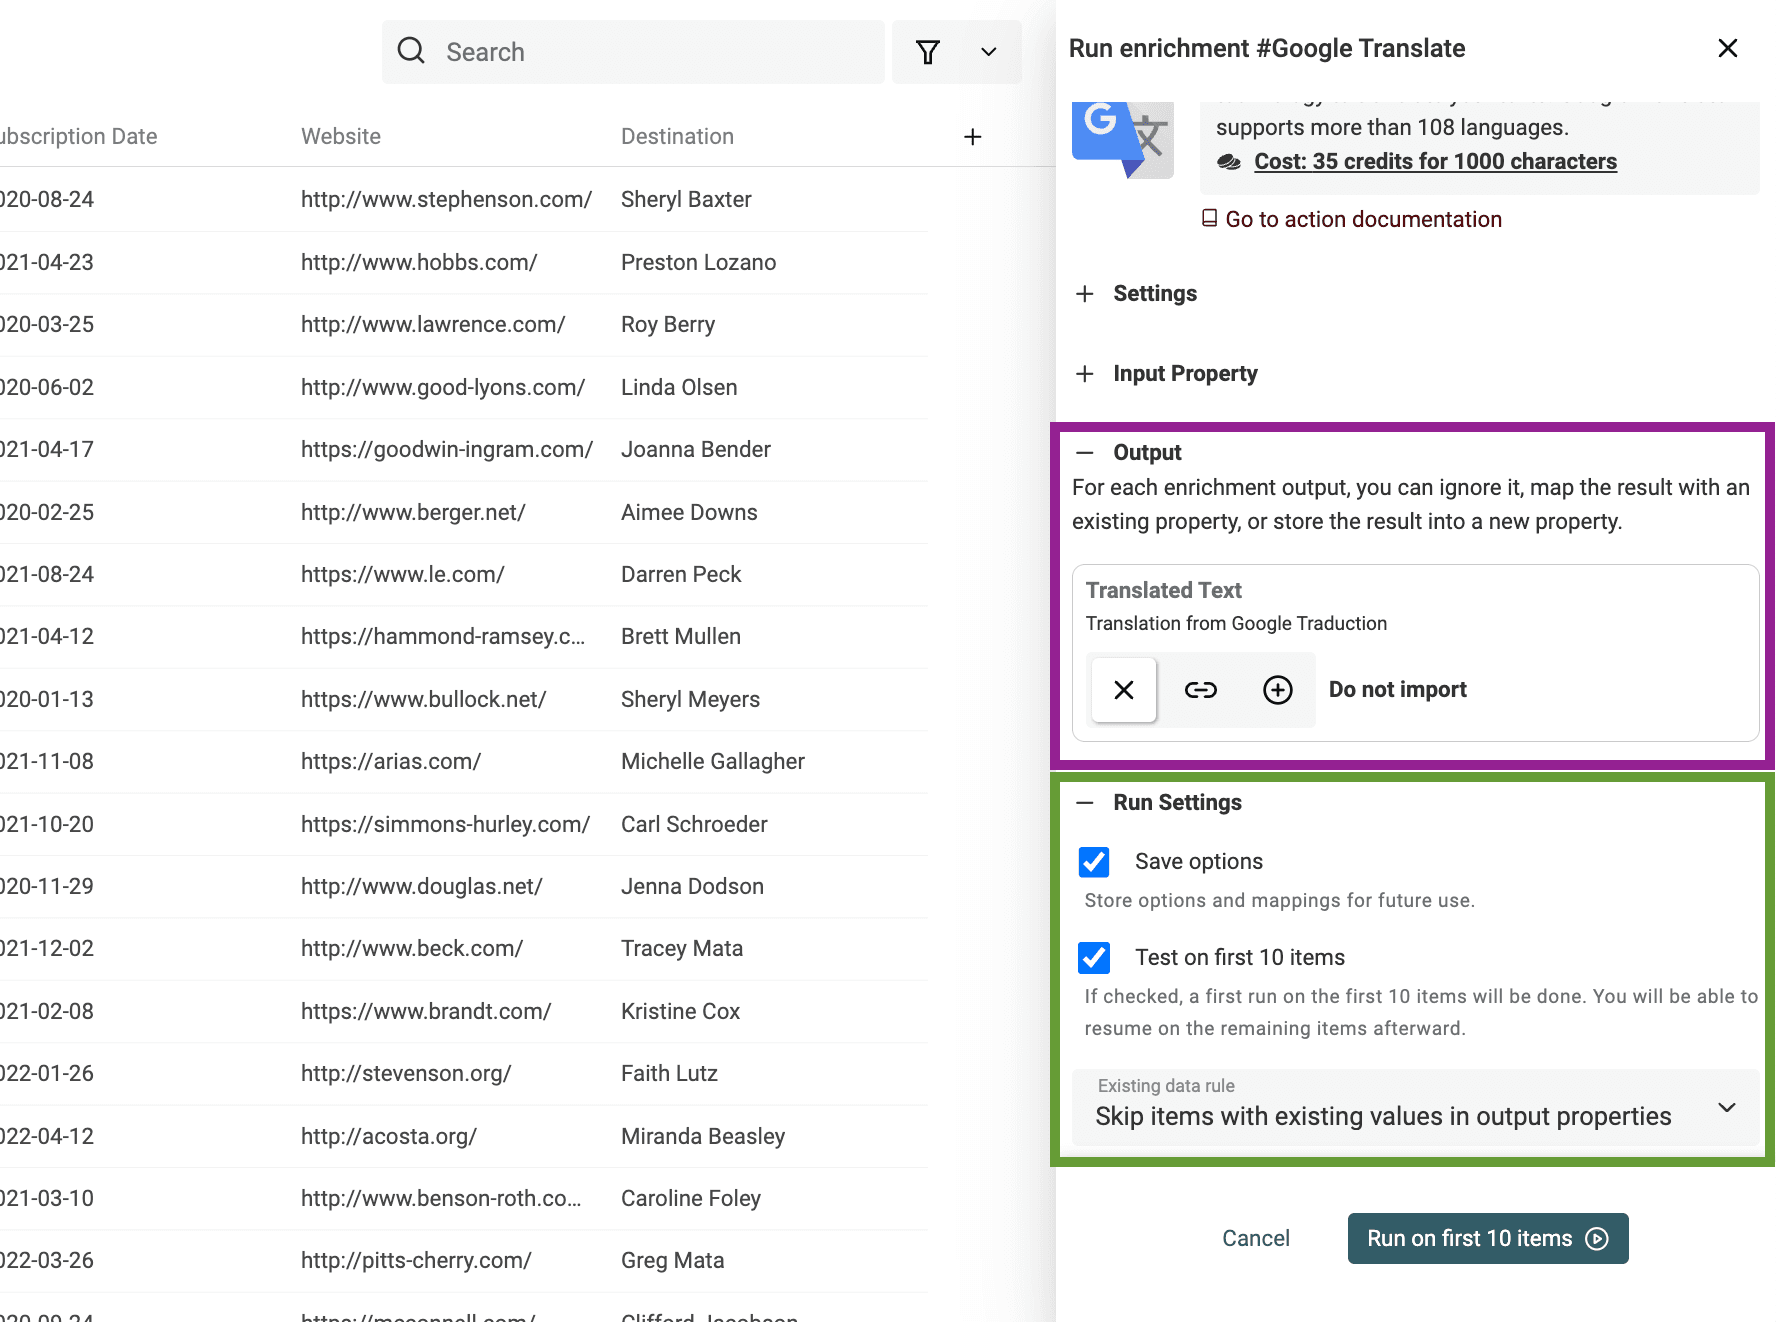Open the Existing data rule dropdown

(1415, 1107)
